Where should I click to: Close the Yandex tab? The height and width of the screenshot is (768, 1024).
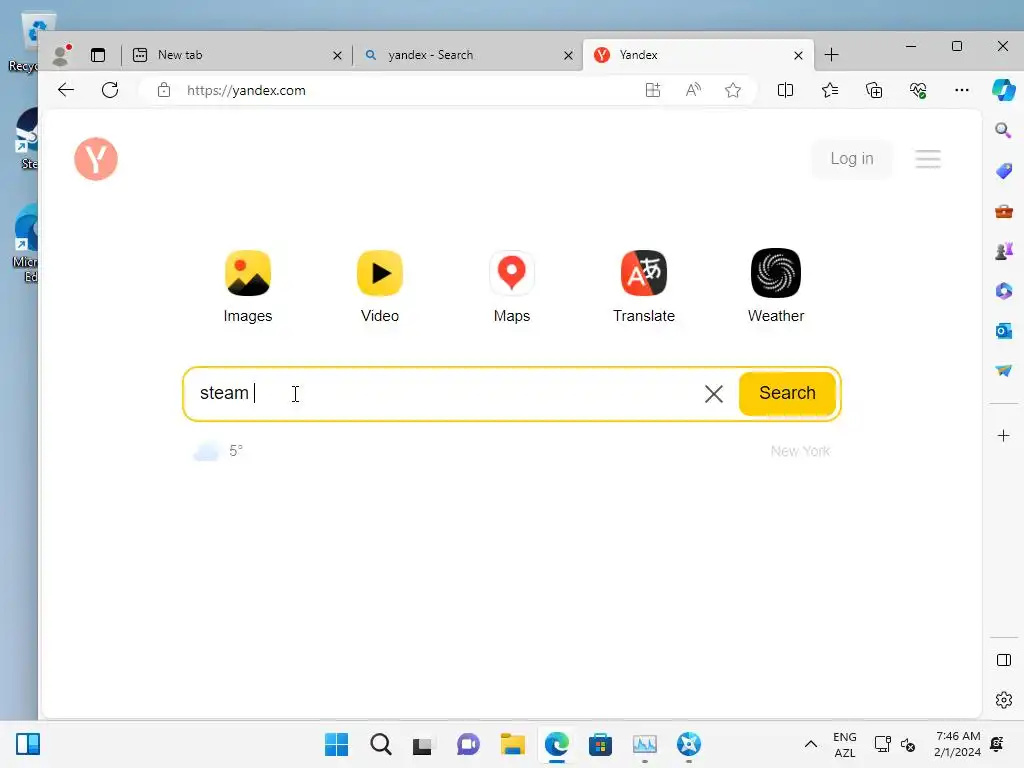coord(798,56)
